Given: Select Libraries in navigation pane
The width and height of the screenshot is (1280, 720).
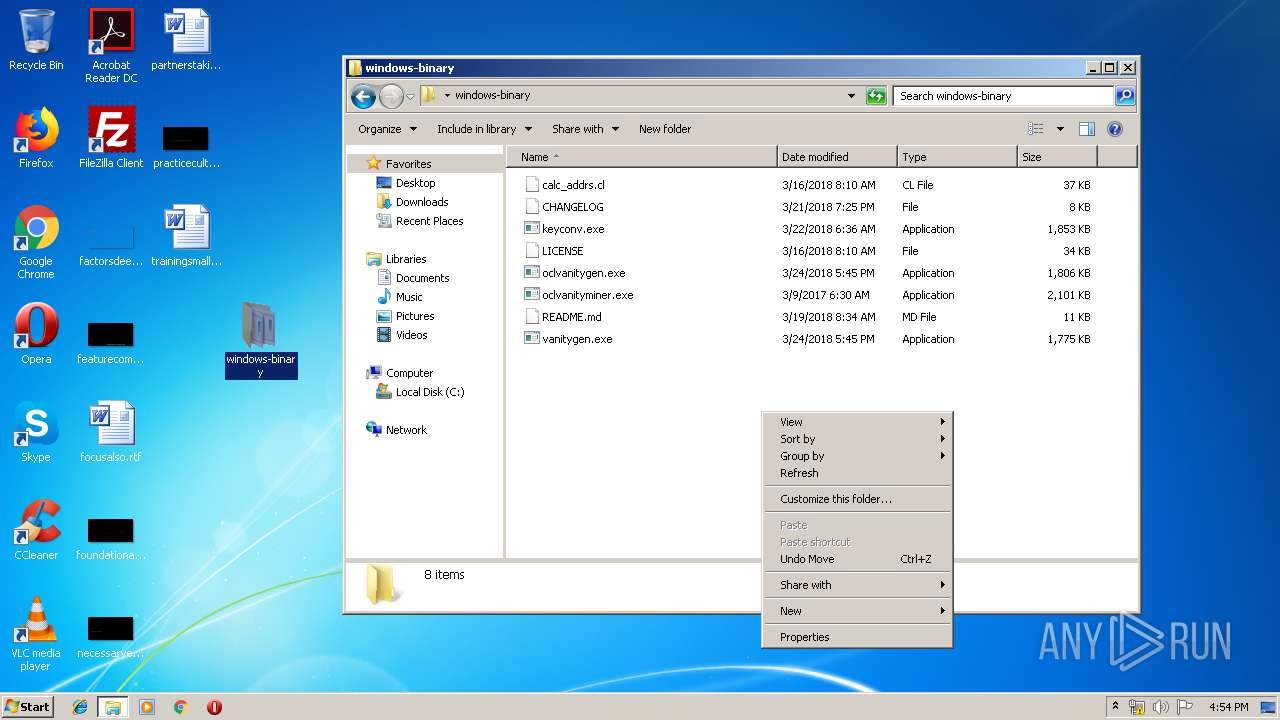Looking at the screenshot, I should (406, 259).
